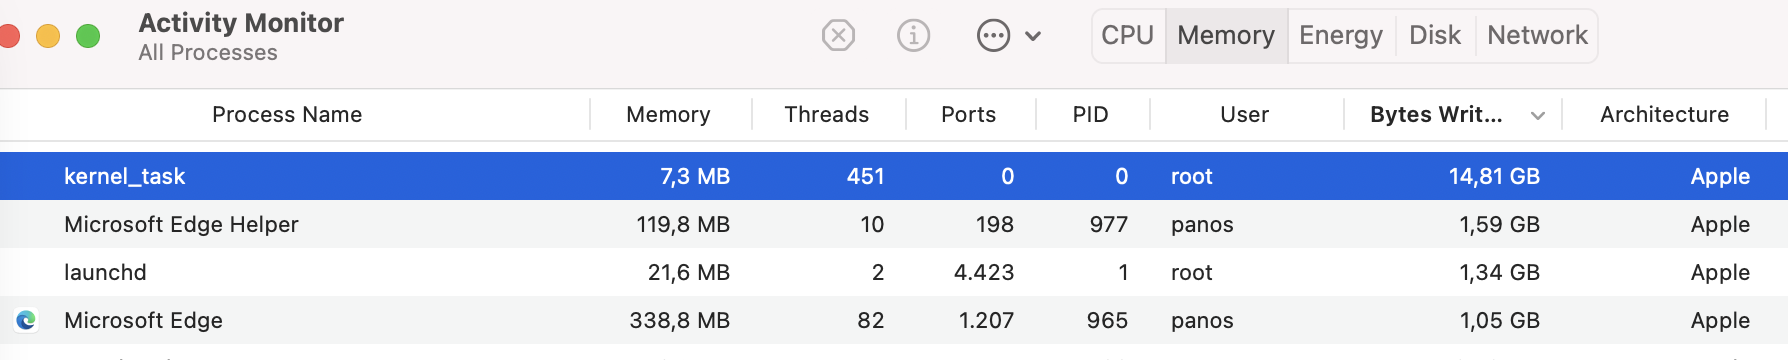The width and height of the screenshot is (1788, 360).
Task: Click the 14,81 GB bytes written value
Action: tap(1494, 176)
